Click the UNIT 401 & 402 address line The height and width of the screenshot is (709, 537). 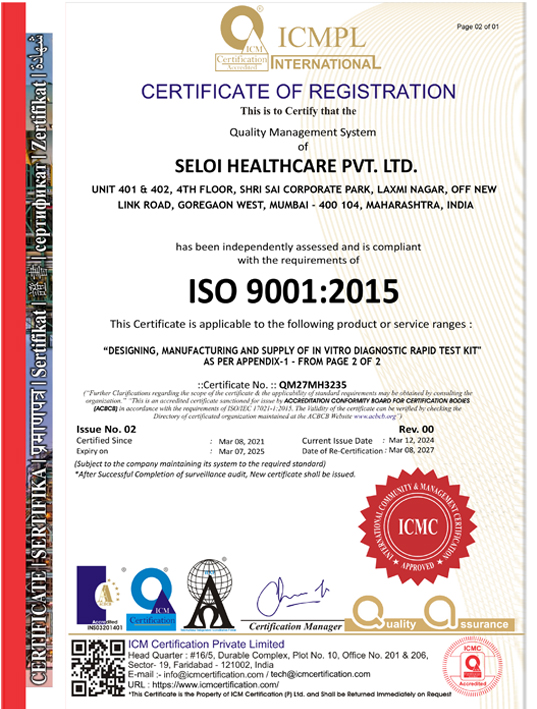[x=294, y=189]
